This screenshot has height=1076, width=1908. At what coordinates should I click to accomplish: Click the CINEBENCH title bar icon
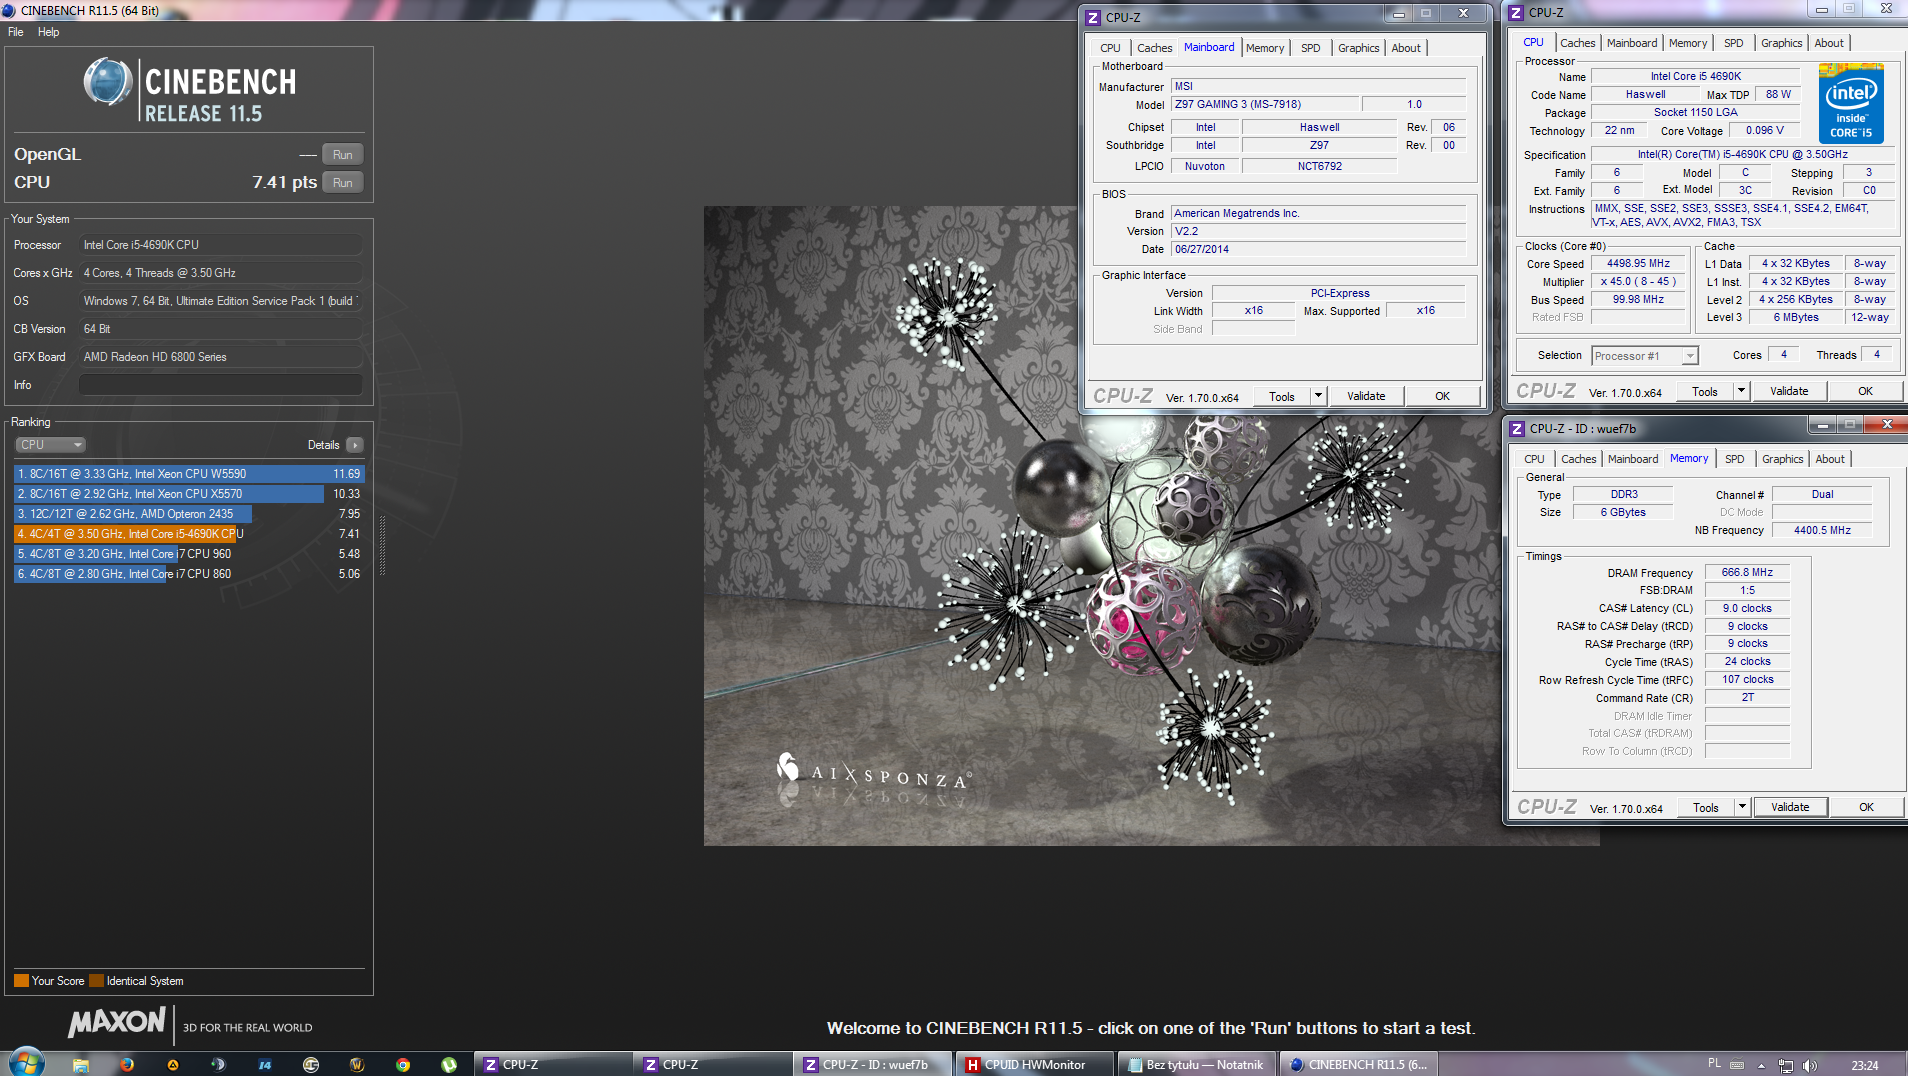[x=9, y=10]
